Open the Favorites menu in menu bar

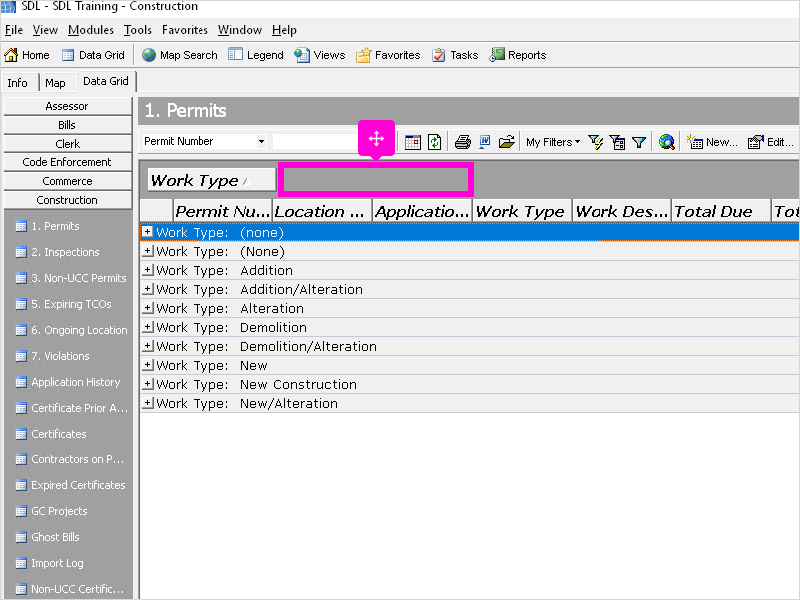click(x=185, y=30)
